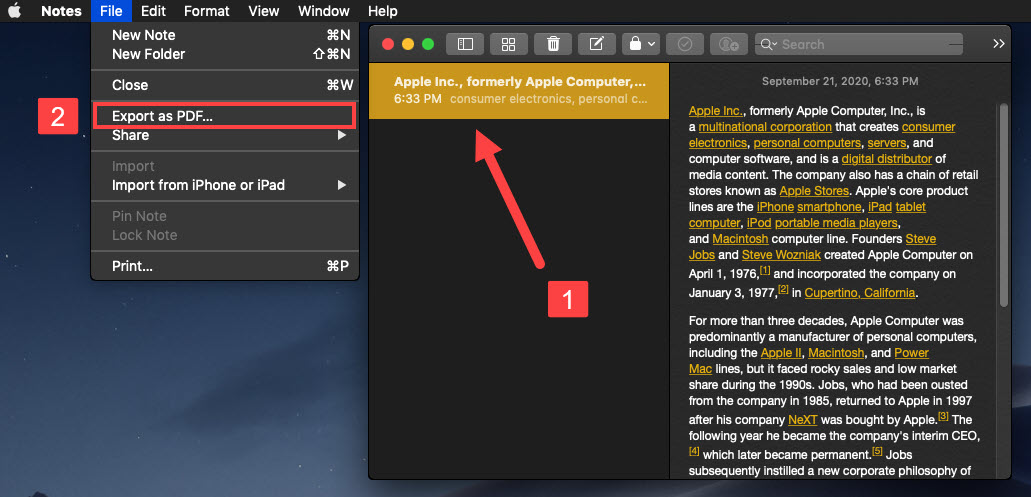Viewport: 1031px width, 497px height.
Task: Click footnote reference [1]
Action: coord(765,270)
